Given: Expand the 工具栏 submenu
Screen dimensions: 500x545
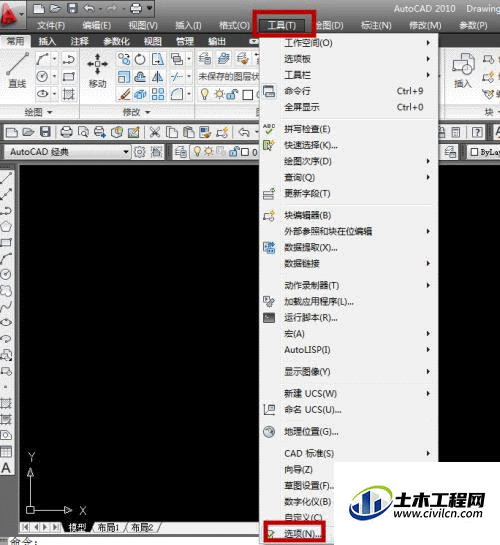Looking at the screenshot, I should point(349,75).
